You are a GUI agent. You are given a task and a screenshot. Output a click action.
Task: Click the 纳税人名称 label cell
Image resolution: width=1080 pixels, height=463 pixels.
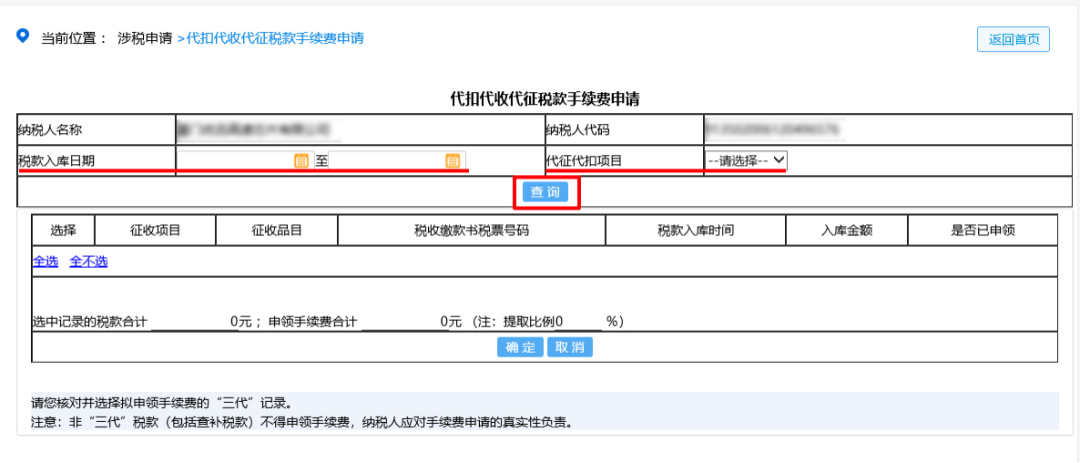click(x=96, y=130)
